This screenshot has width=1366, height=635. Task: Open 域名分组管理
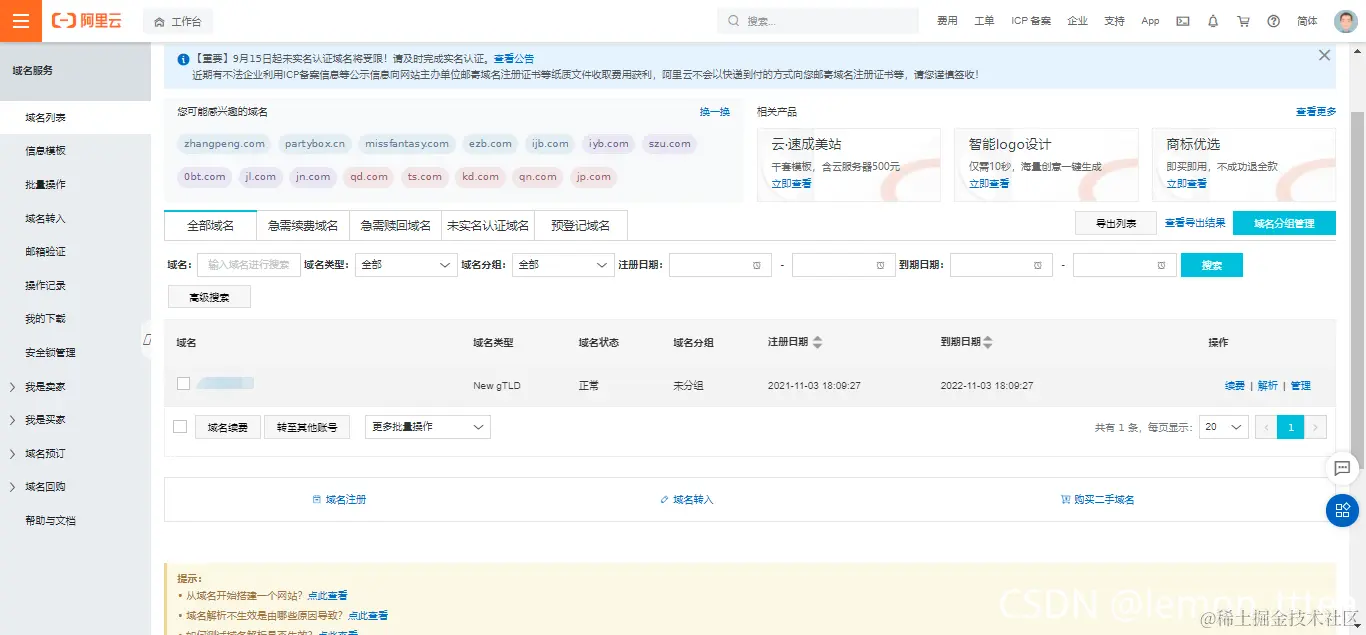tap(1284, 224)
